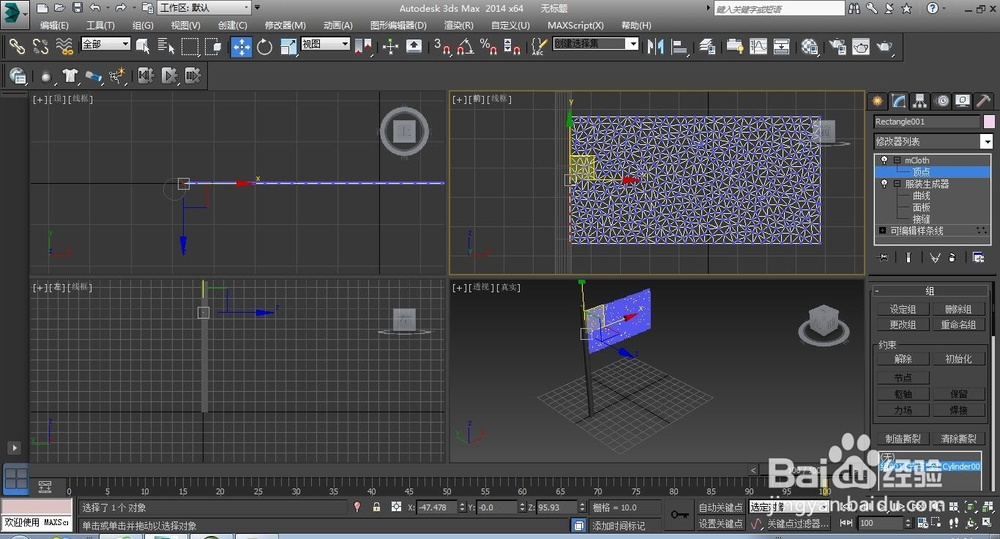
Task: Click the 制造撕裂 button
Action: [903, 439]
